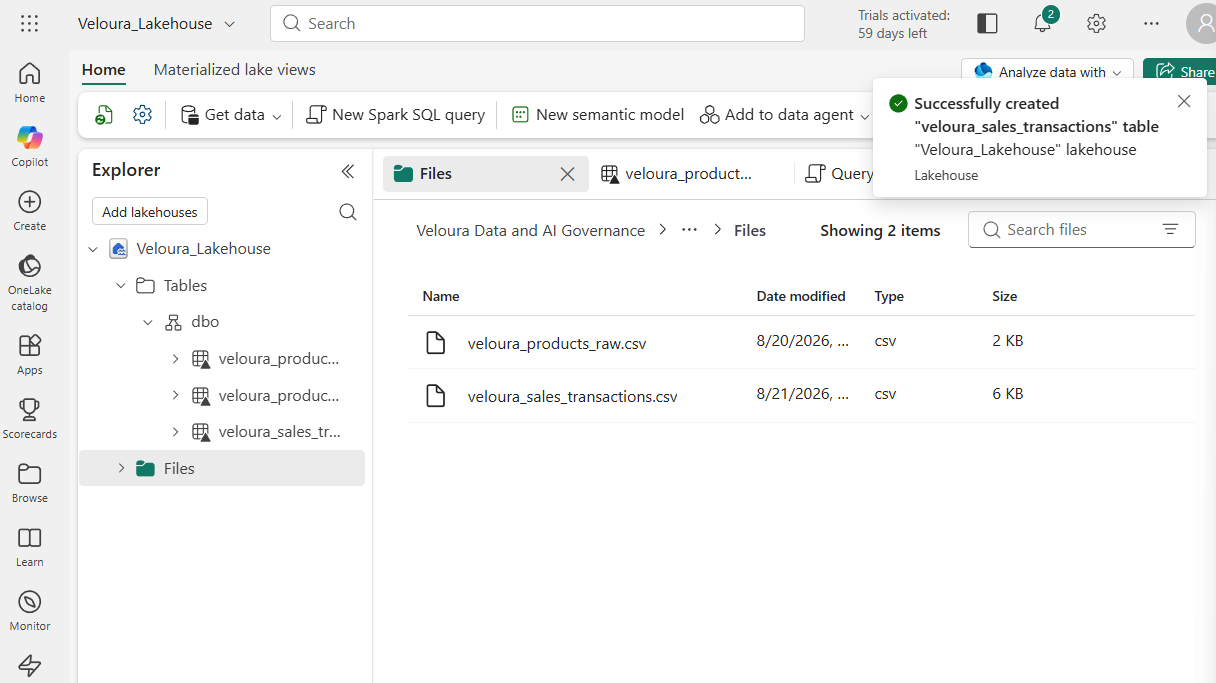Open the More options ellipsis in the header

pyautogui.click(x=1151, y=23)
